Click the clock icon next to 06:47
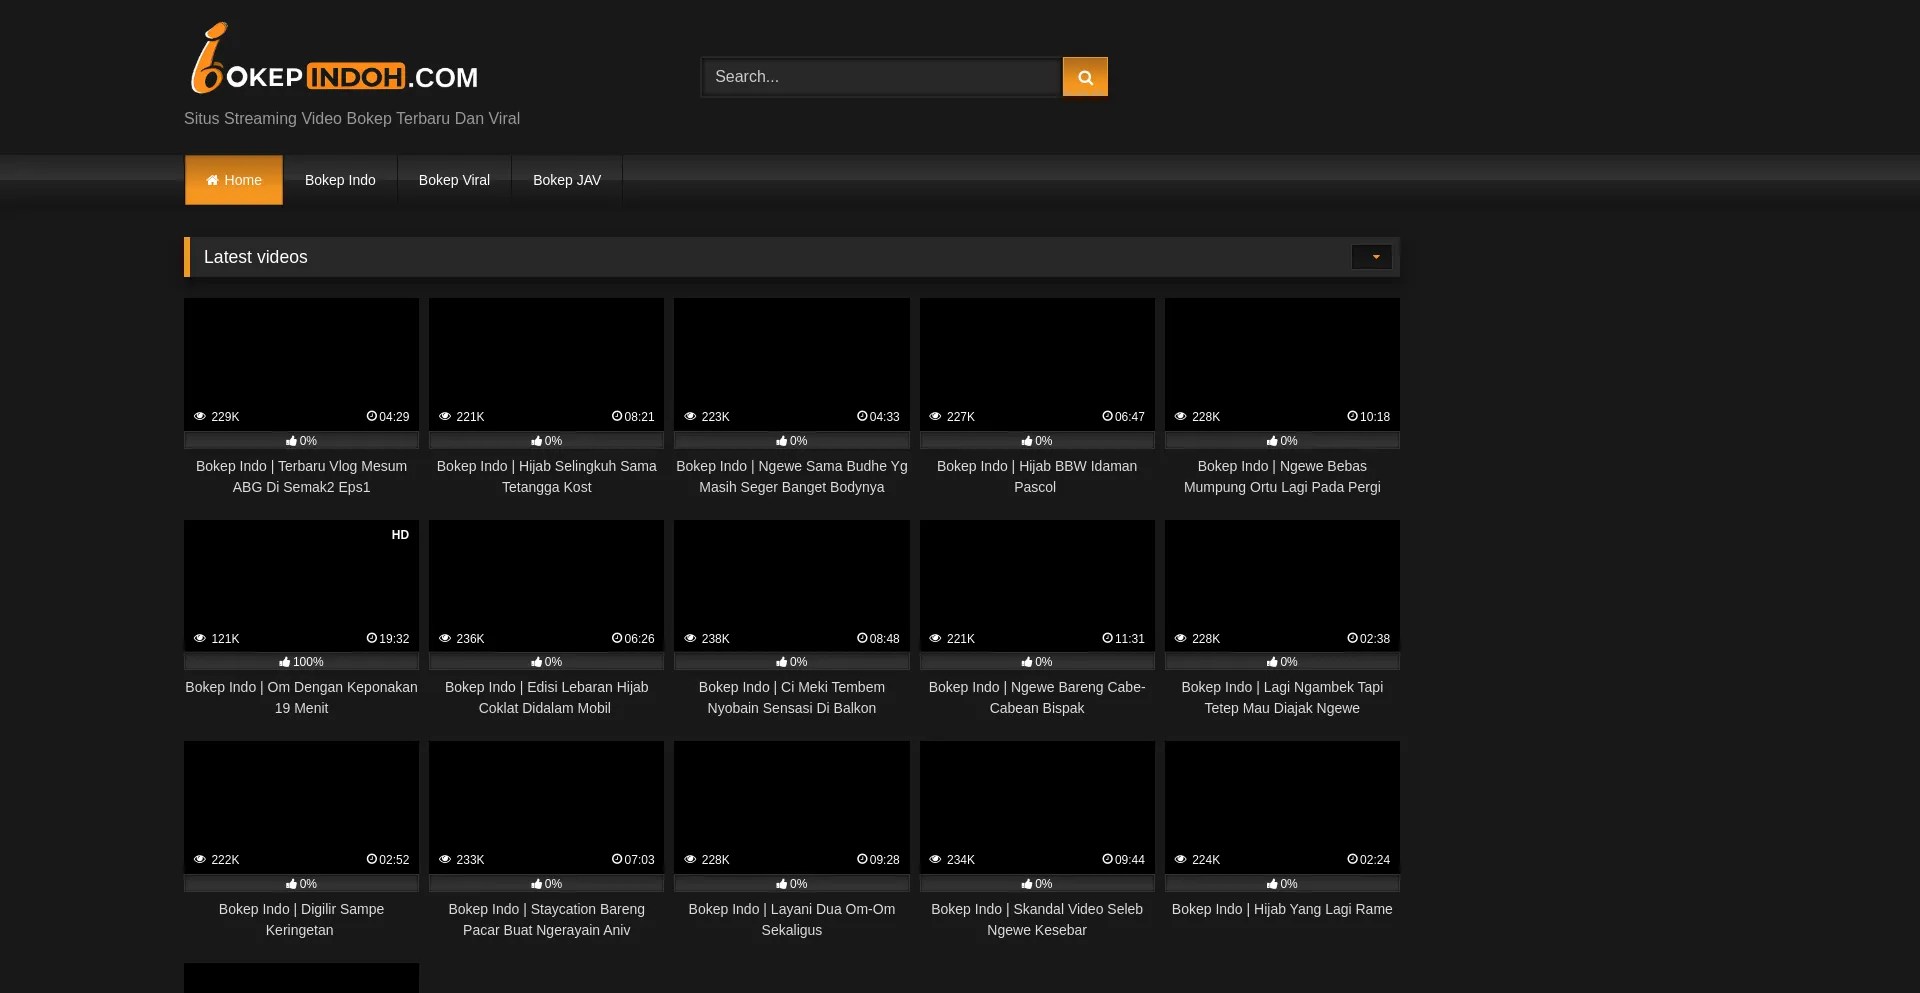Viewport: 1920px width, 993px height. [1108, 417]
